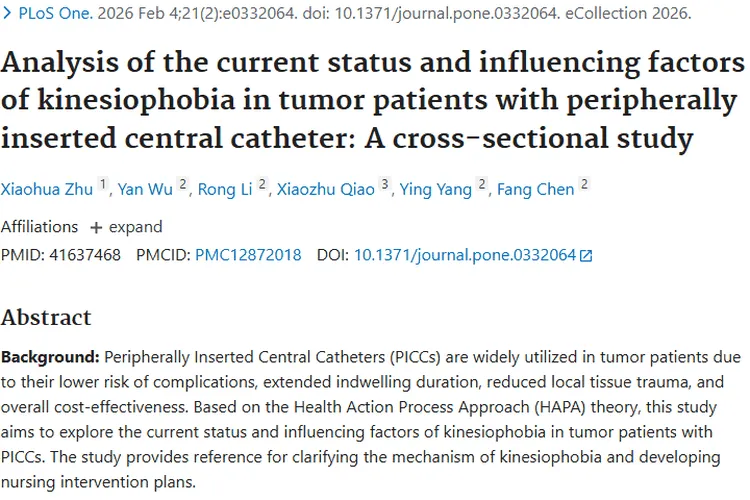
Task: Open the PMC12872018 full-text link
Action: [x=248, y=255]
